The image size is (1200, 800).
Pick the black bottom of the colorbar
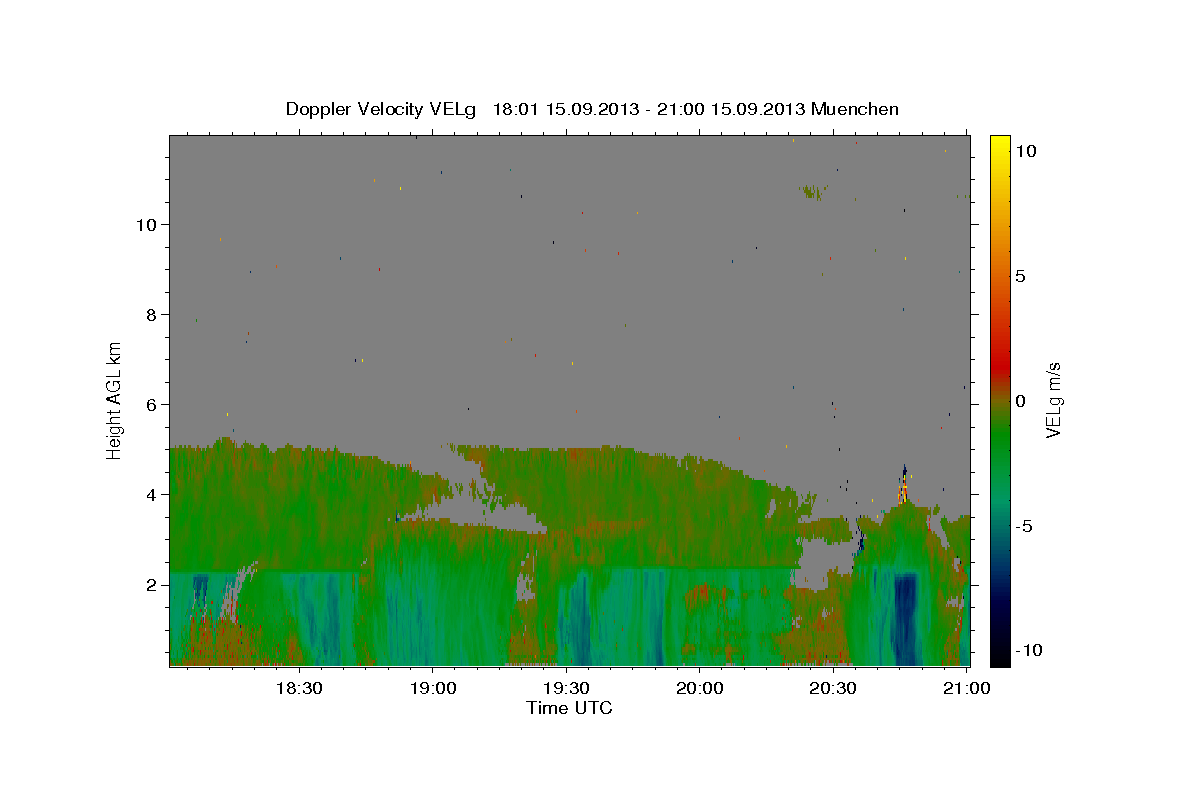(x=1000, y=655)
